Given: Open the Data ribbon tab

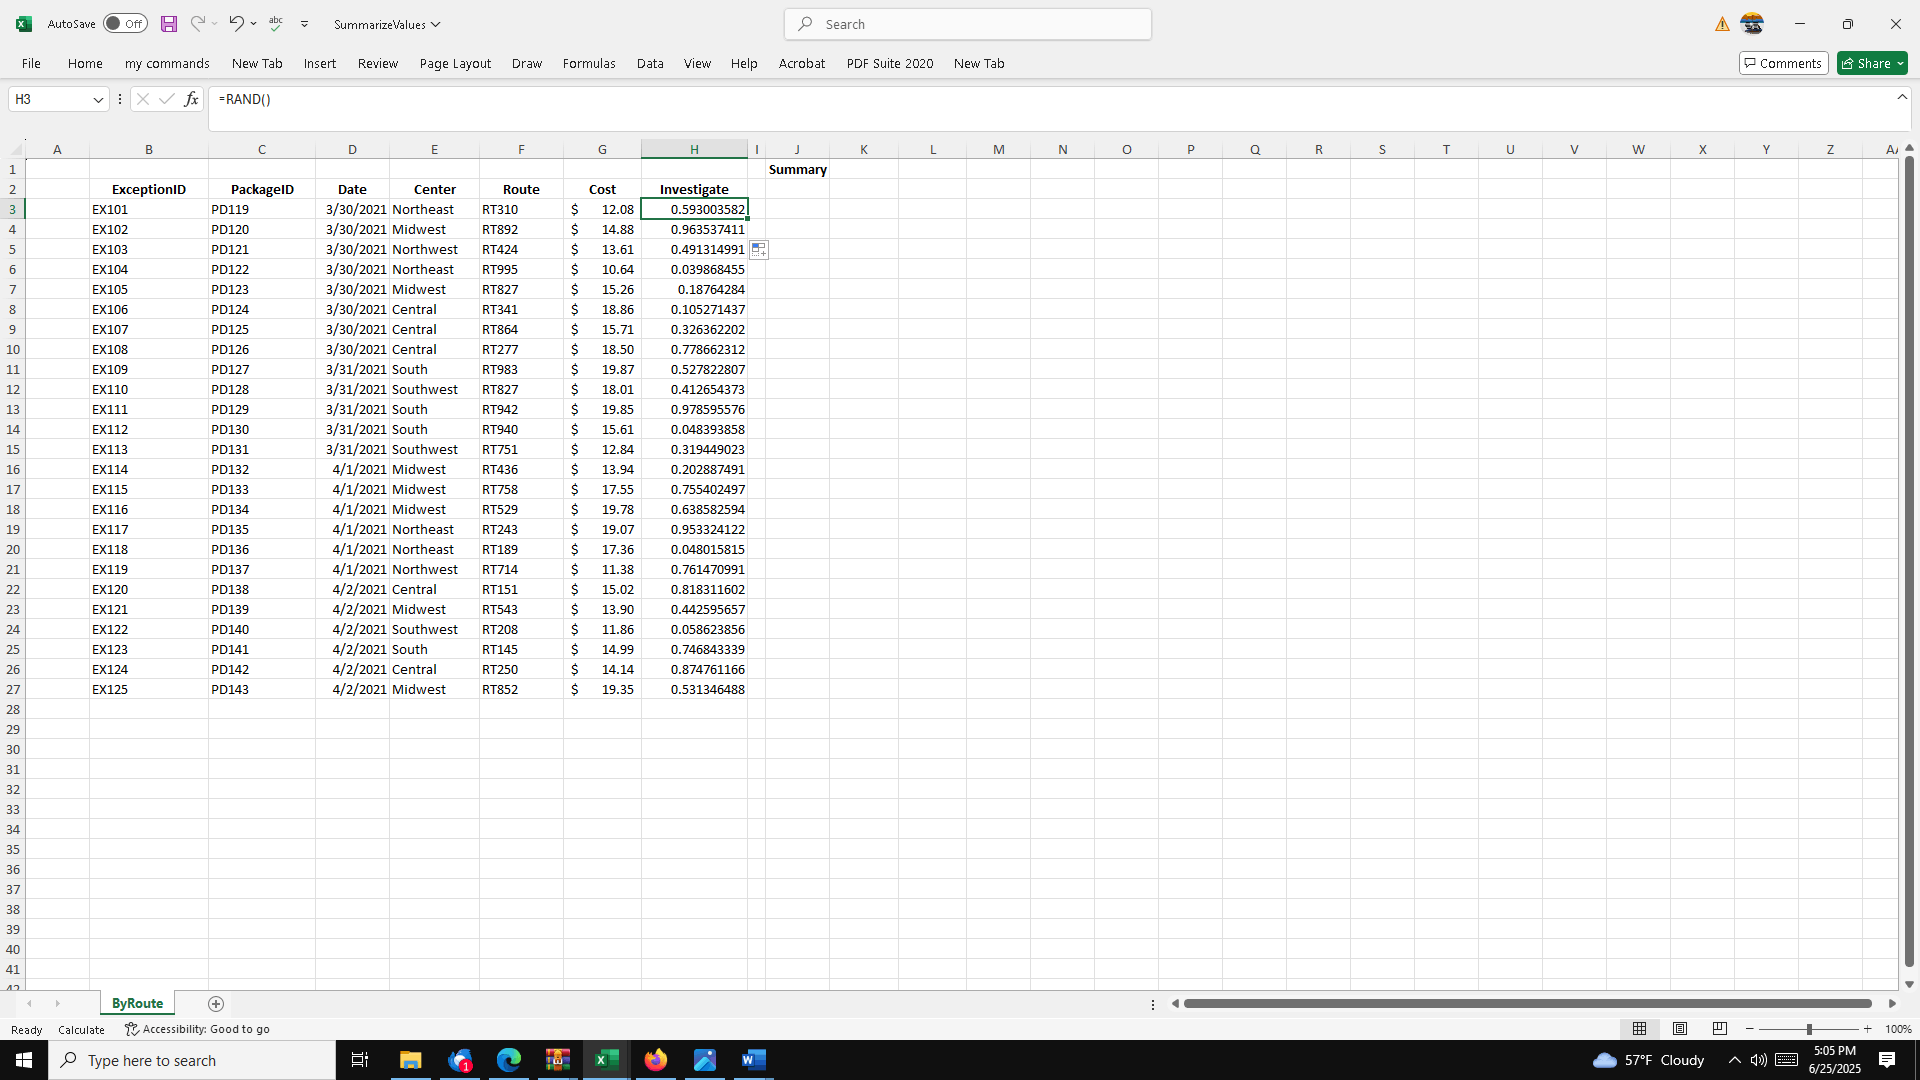Looking at the screenshot, I should click(650, 63).
